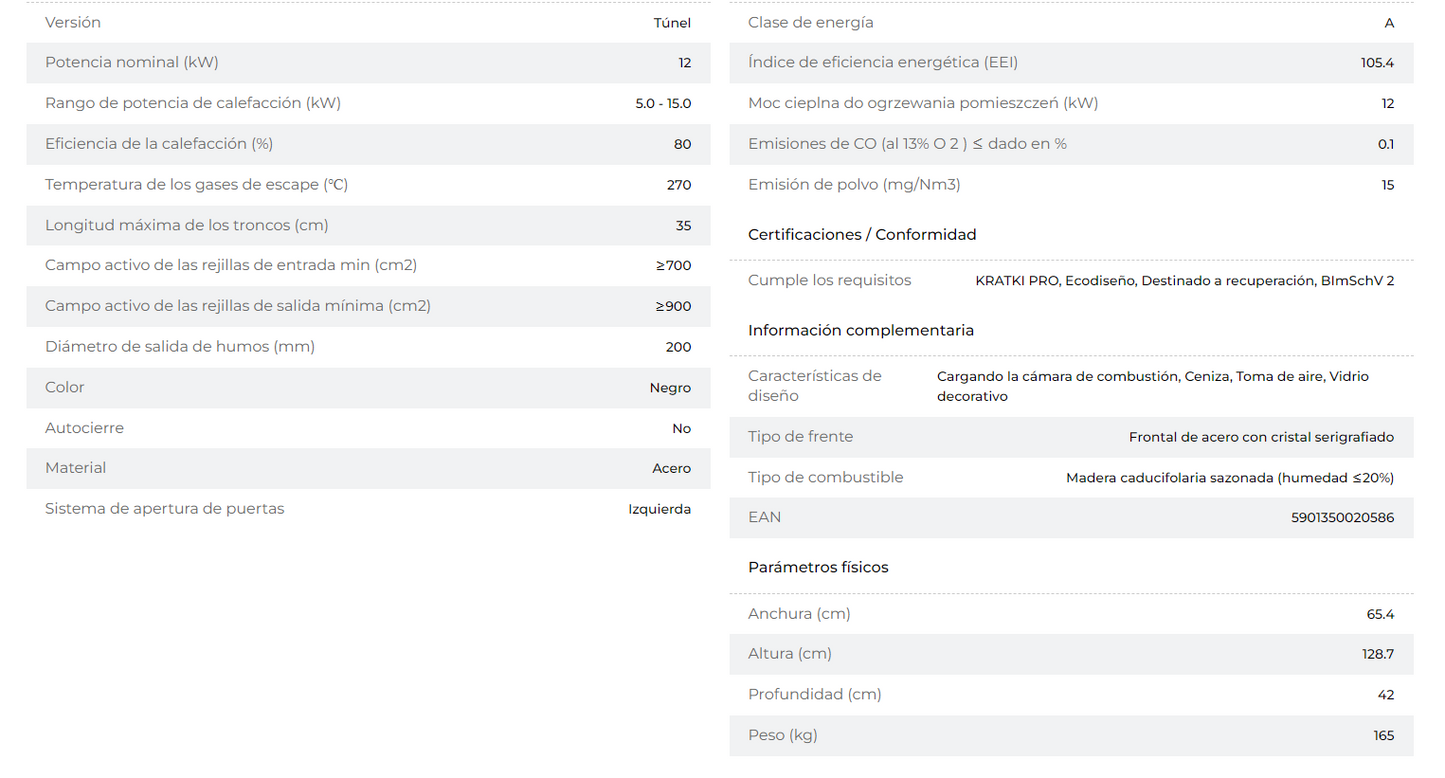Select the Potencia nominal (kW) row
Screen dimensions: 1445x778
point(368,63)
